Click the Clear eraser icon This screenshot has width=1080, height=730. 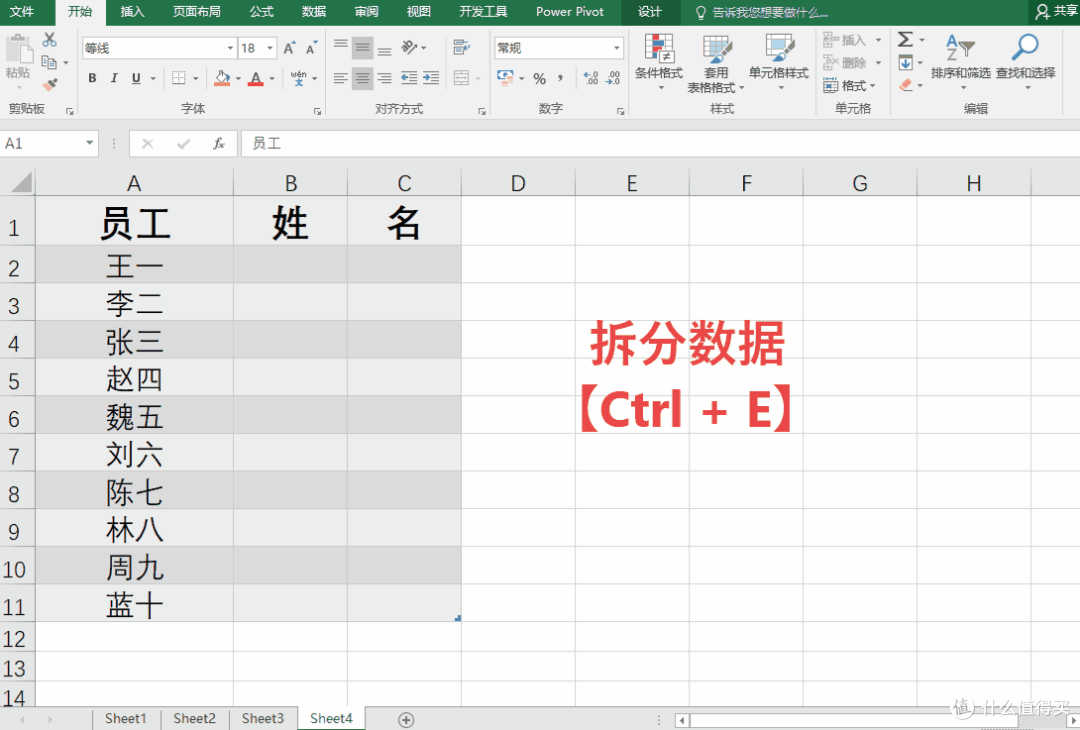[x=906, y=85]
